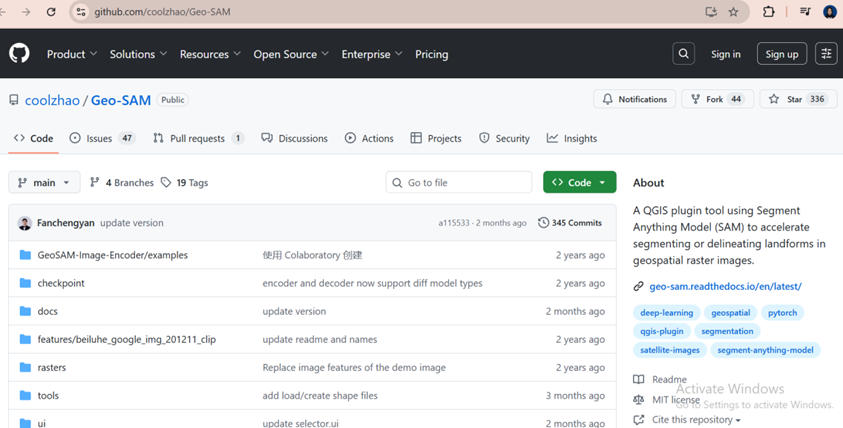Expand the Solutions menu

coord(138,54)
